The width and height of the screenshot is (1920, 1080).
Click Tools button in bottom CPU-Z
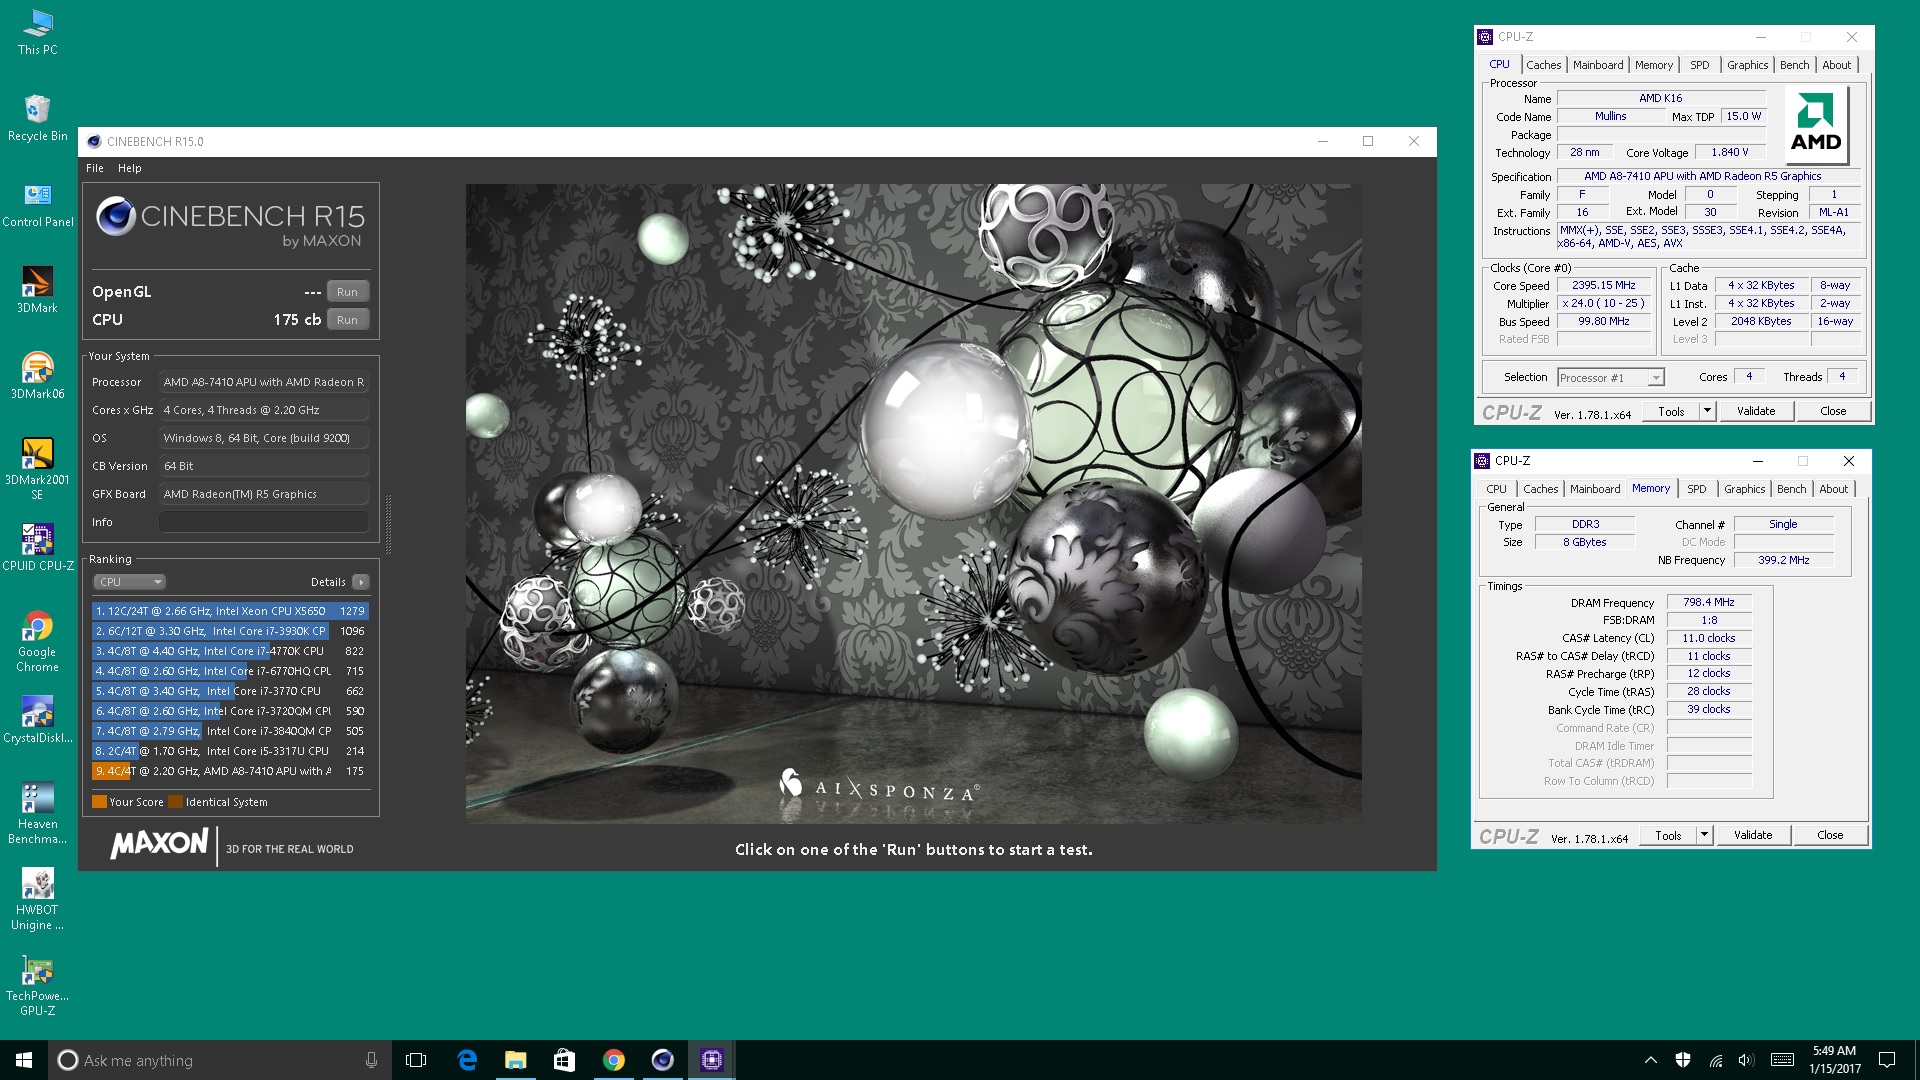point(1668,835)
